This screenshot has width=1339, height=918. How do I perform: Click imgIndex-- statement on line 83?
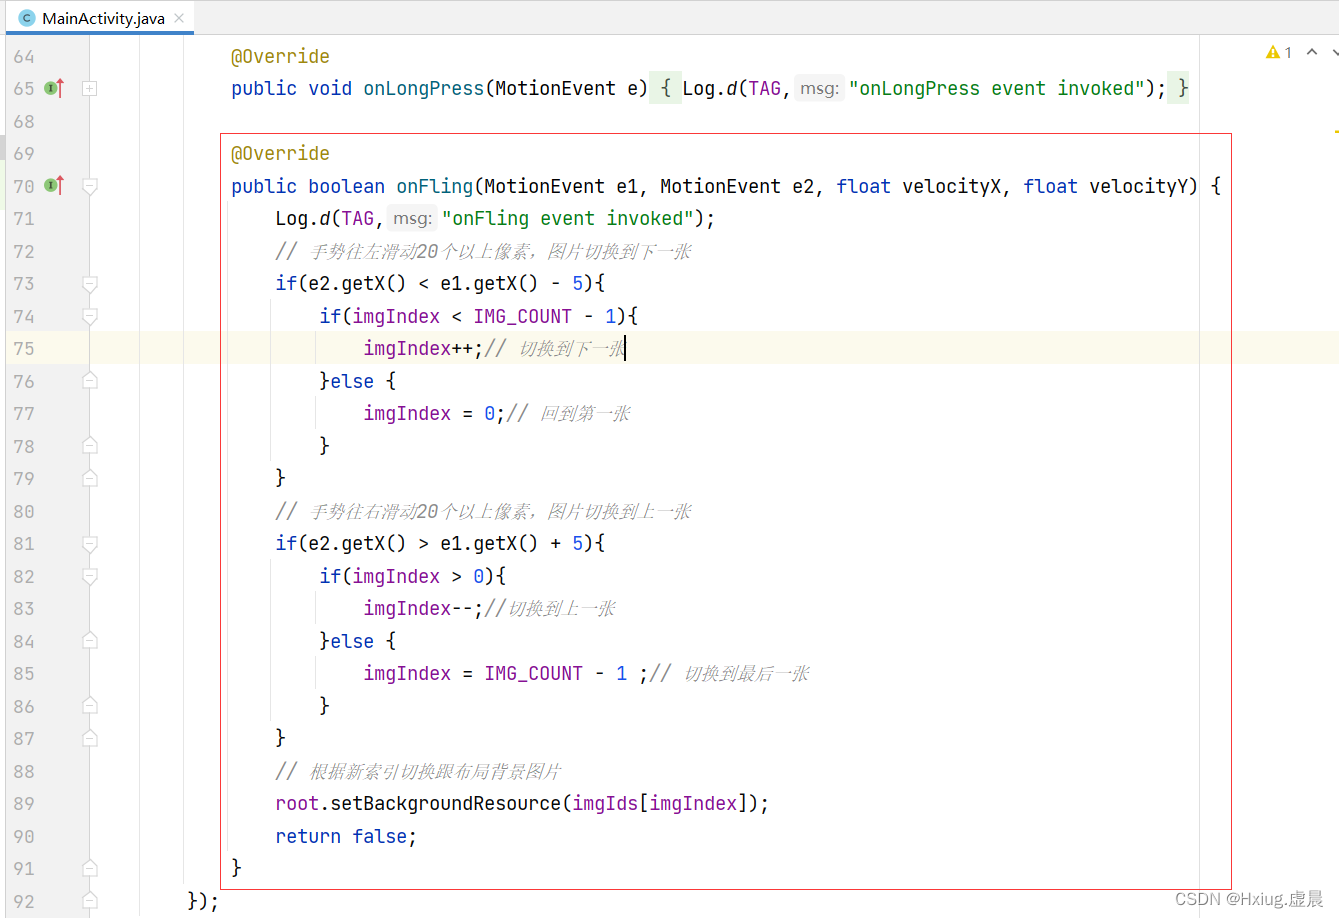coord(423,608)
